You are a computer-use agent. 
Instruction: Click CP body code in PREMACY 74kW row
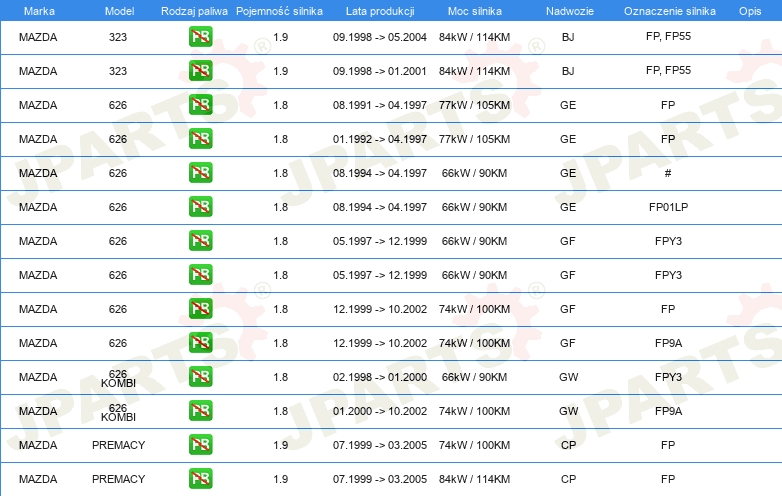pyautogui.click(x=568, y=445)
